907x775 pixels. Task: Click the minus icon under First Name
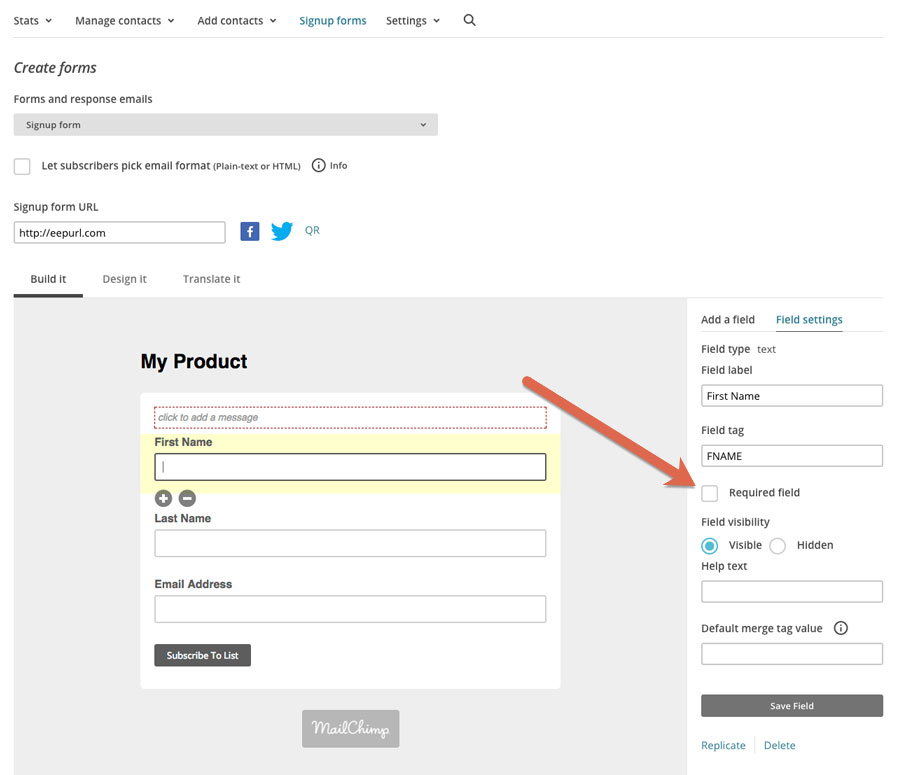tap(187, 498)
